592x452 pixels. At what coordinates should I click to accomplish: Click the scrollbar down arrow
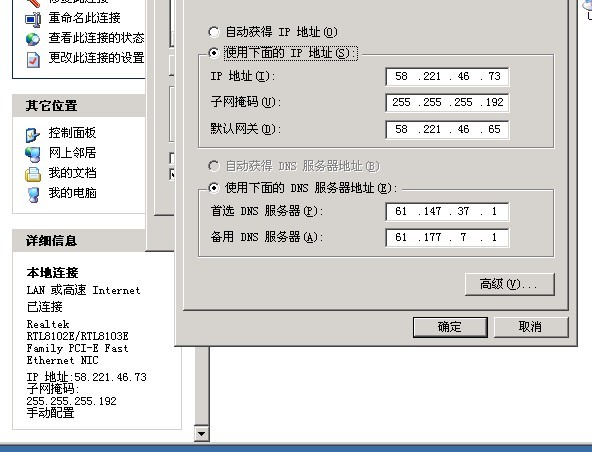(202, 434)
